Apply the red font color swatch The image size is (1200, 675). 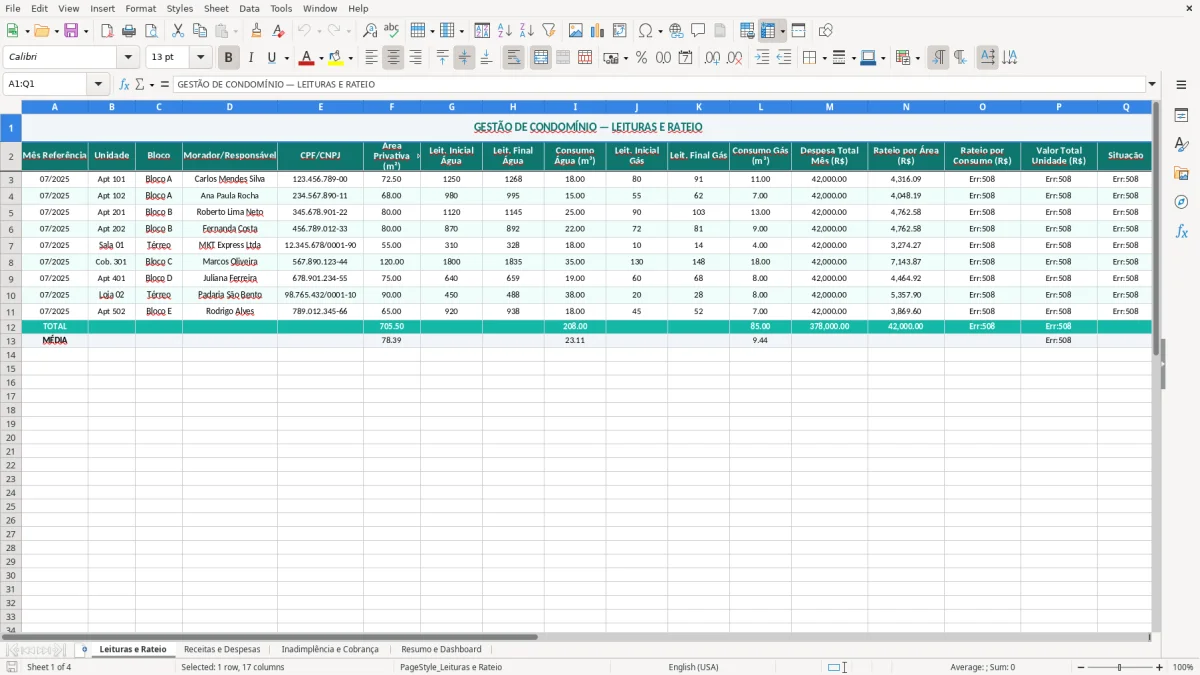(307, 58)
